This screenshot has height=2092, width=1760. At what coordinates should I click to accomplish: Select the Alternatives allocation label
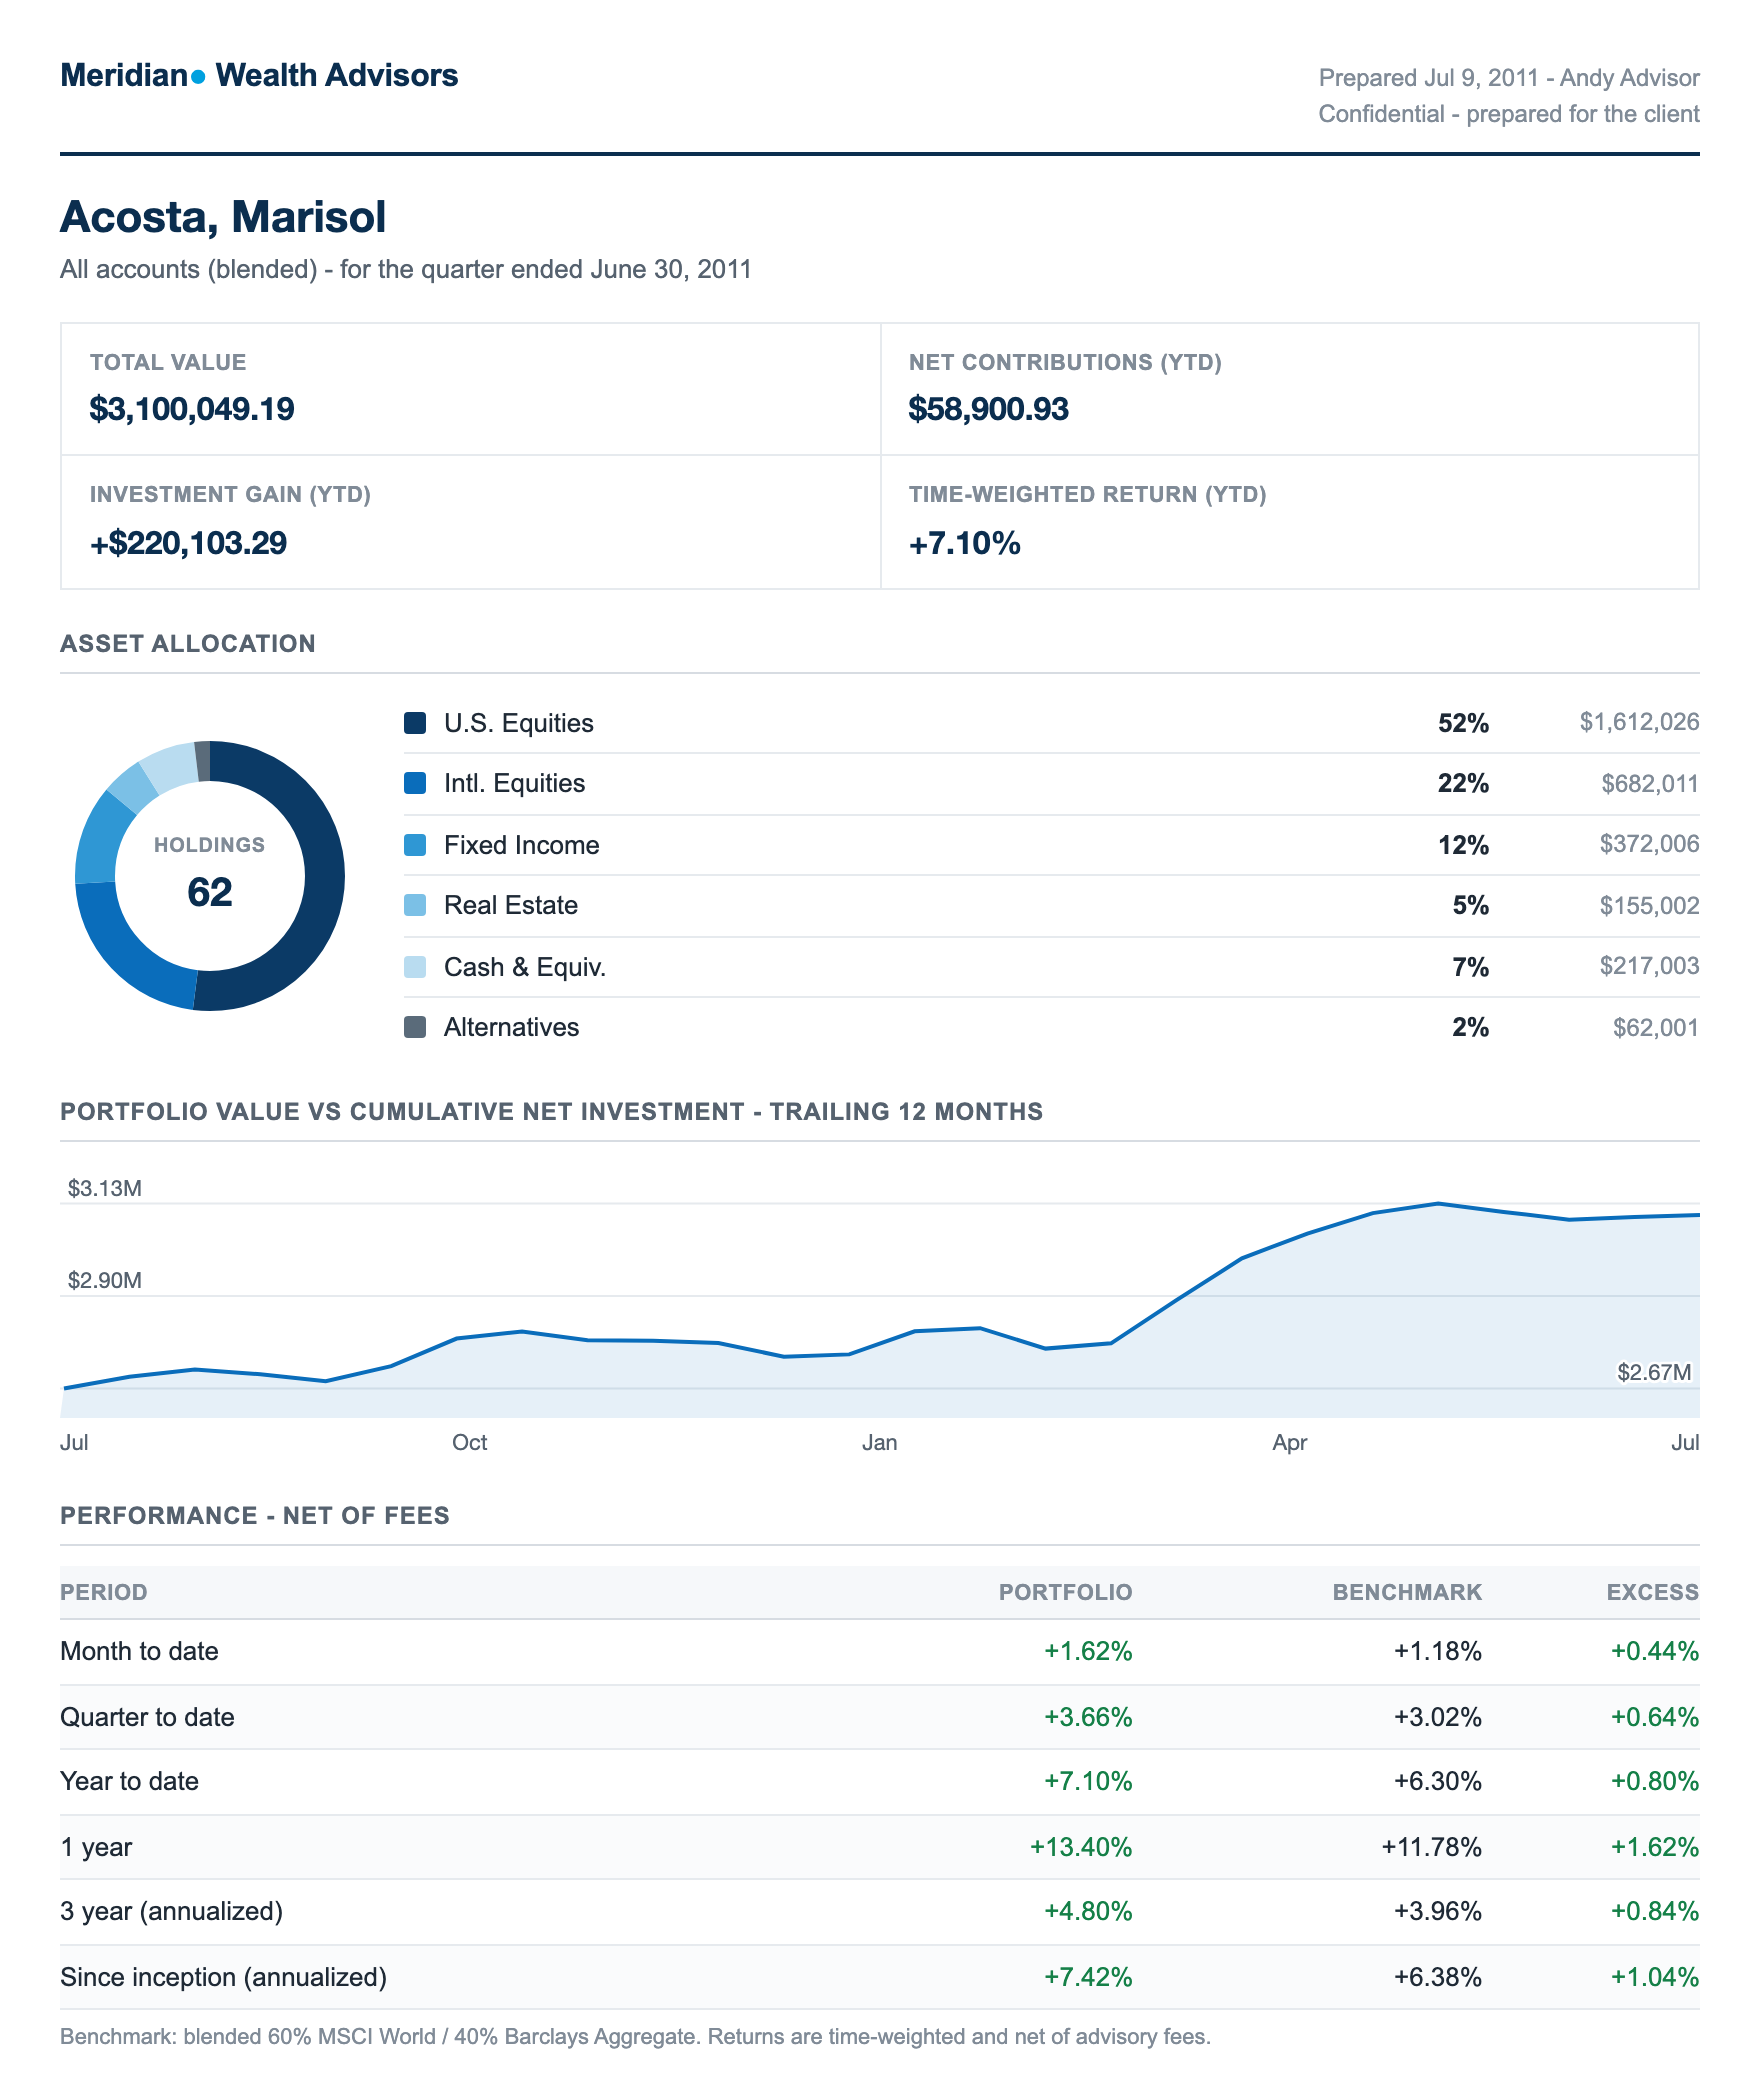[x=512, y=1027]
